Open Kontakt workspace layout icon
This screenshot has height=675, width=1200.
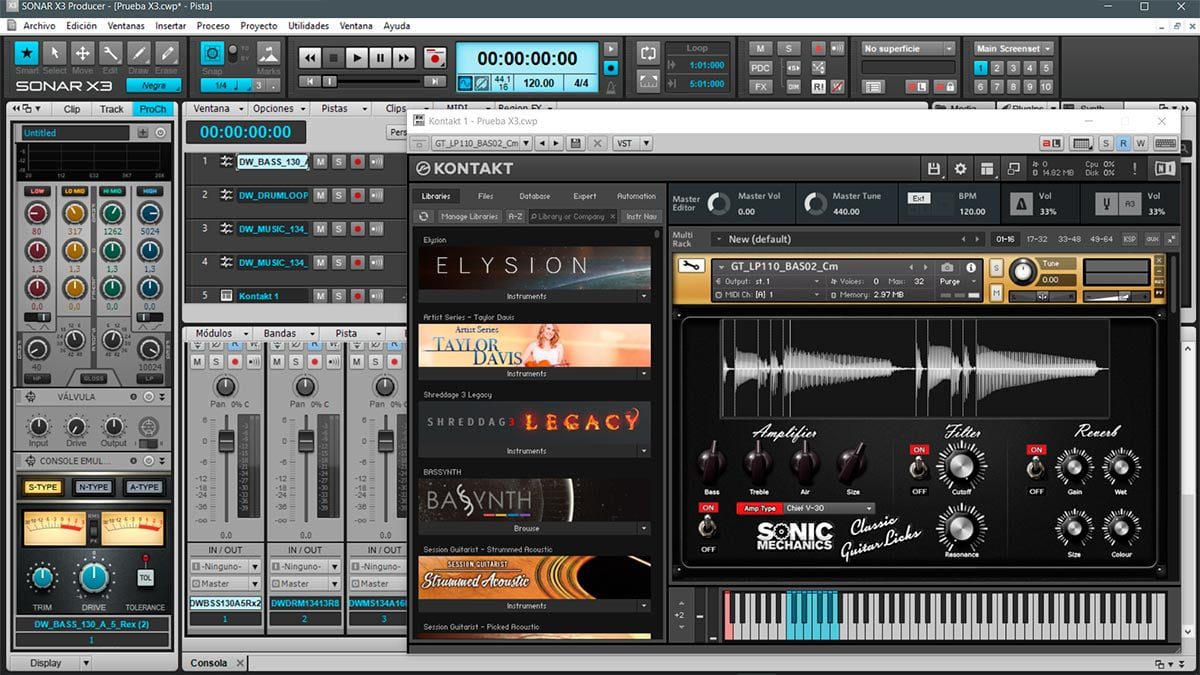988,169
